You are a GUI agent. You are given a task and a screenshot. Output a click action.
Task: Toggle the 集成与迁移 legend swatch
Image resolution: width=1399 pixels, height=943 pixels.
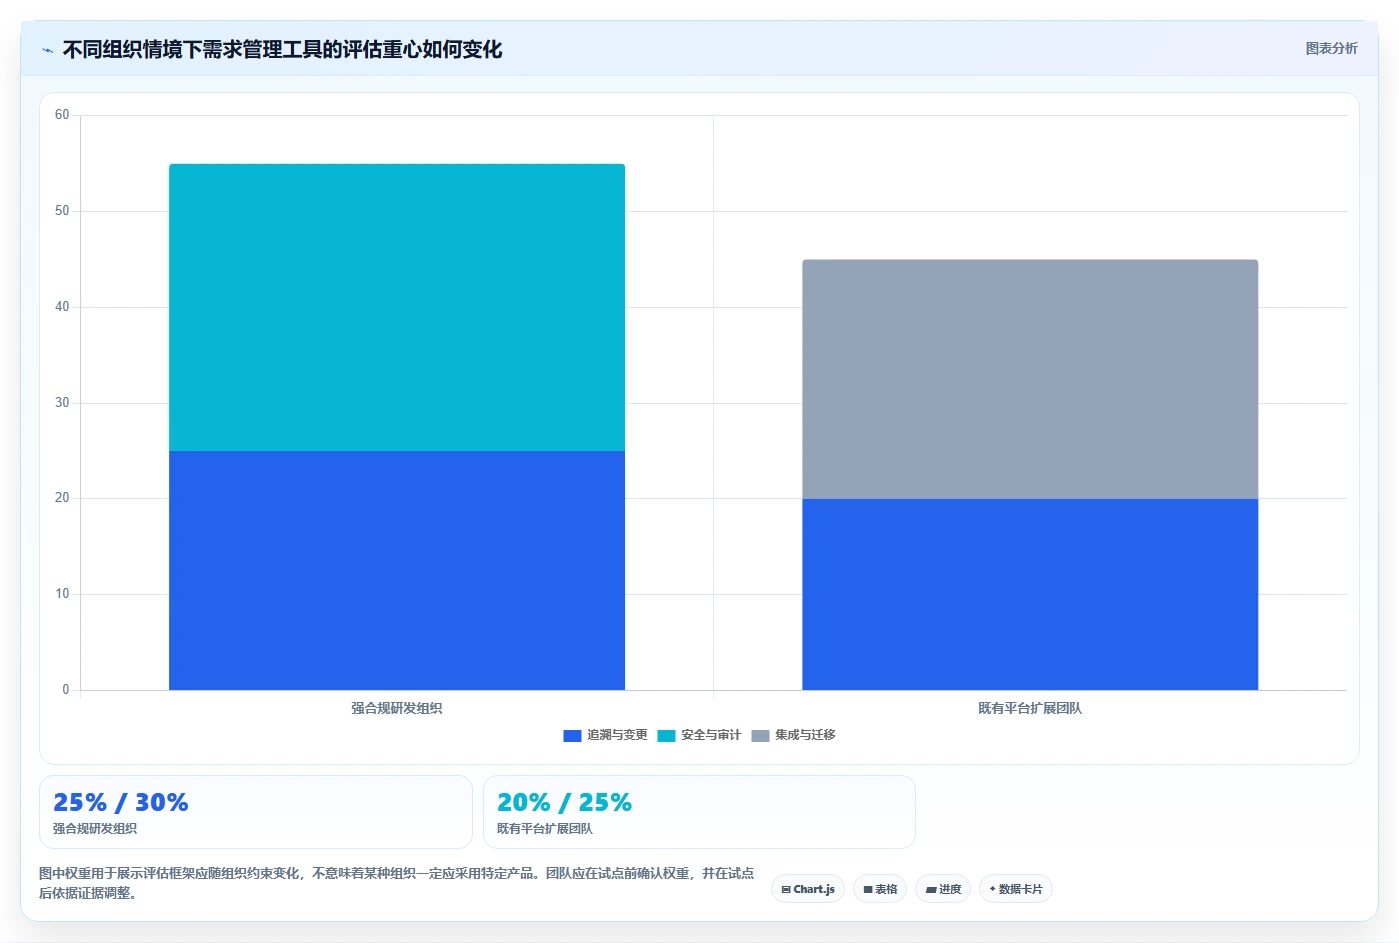tap(760, 736)
